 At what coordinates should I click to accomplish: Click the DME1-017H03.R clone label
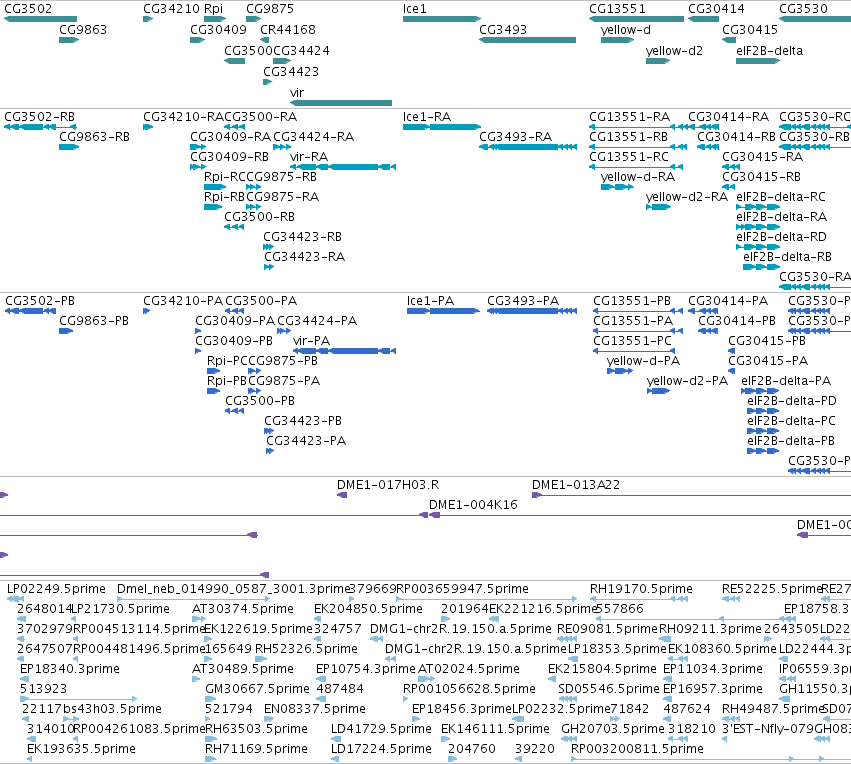(x=388, y=485)
